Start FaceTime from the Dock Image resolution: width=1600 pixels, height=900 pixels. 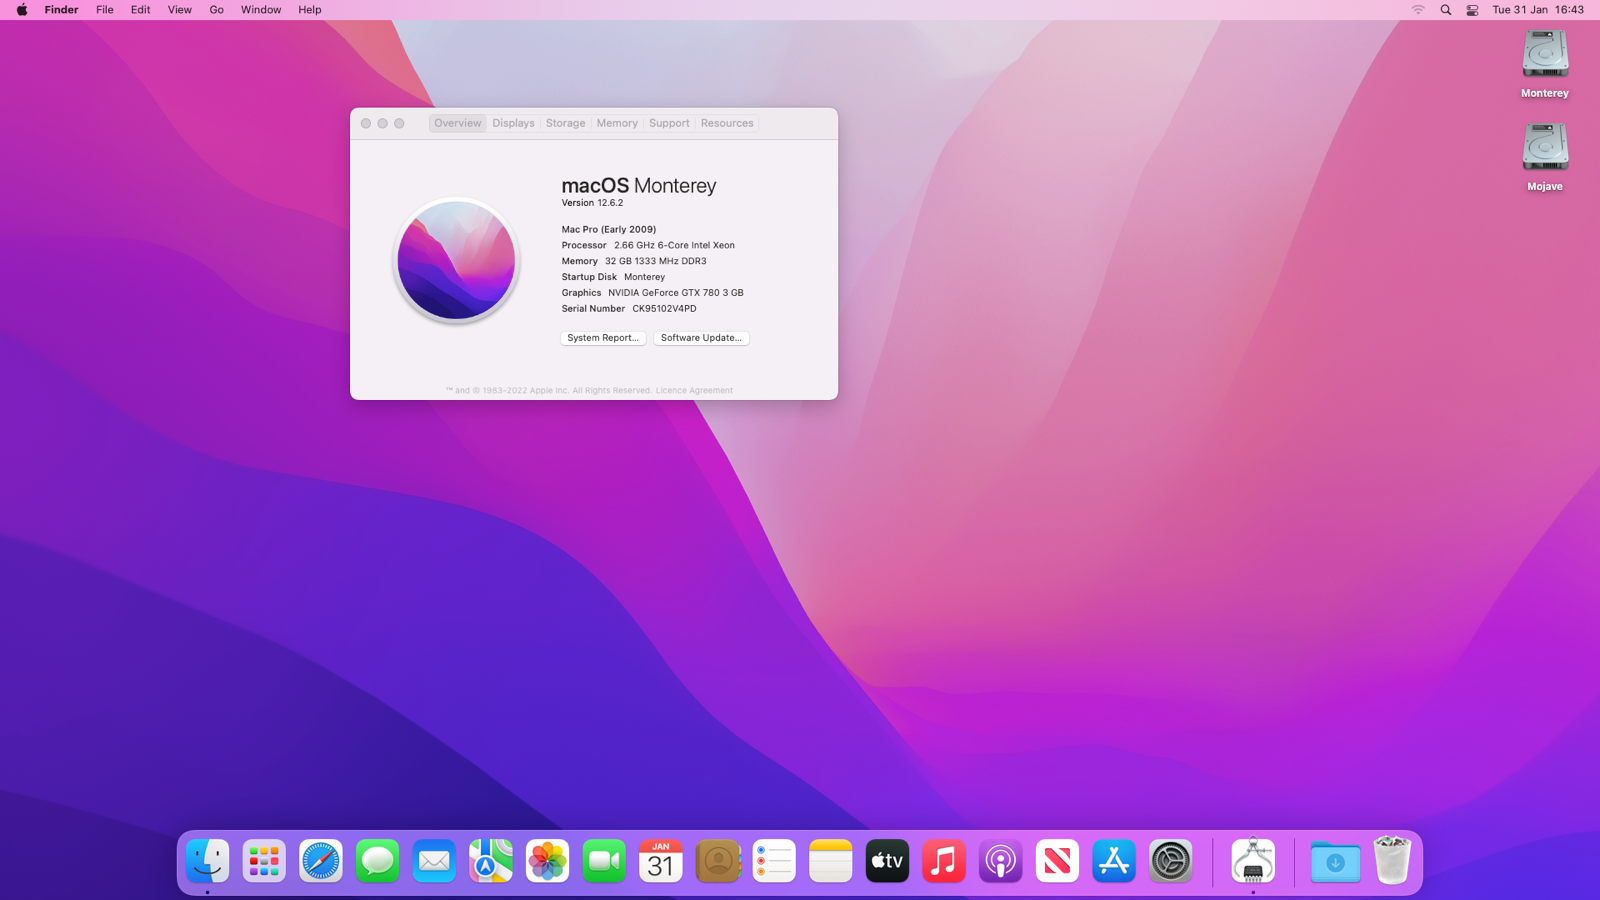[604, 861]
